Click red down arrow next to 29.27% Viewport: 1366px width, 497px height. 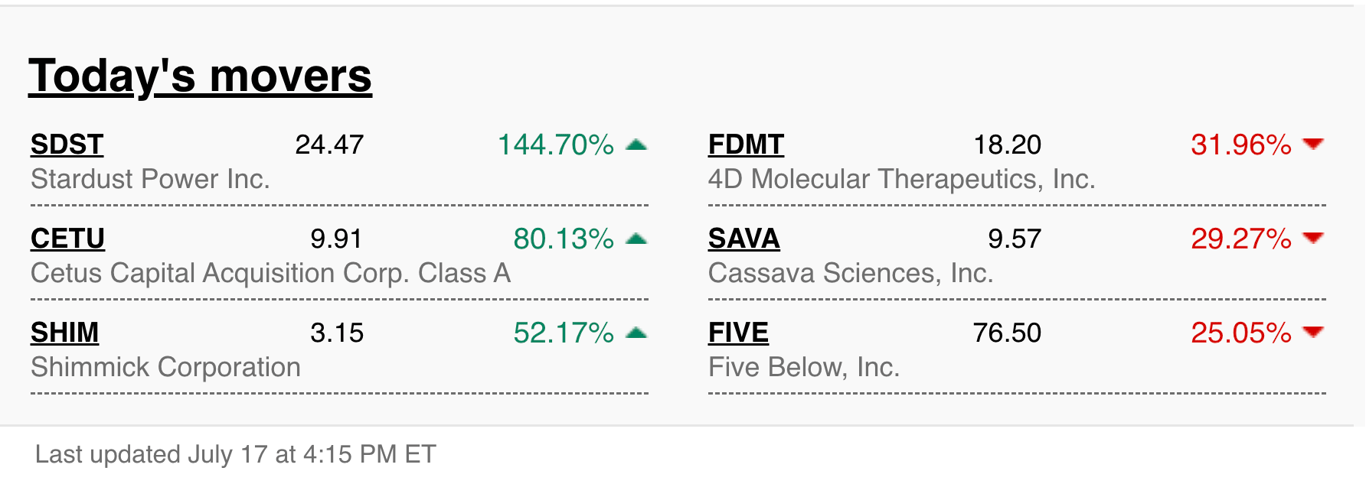coord(1313,239)
